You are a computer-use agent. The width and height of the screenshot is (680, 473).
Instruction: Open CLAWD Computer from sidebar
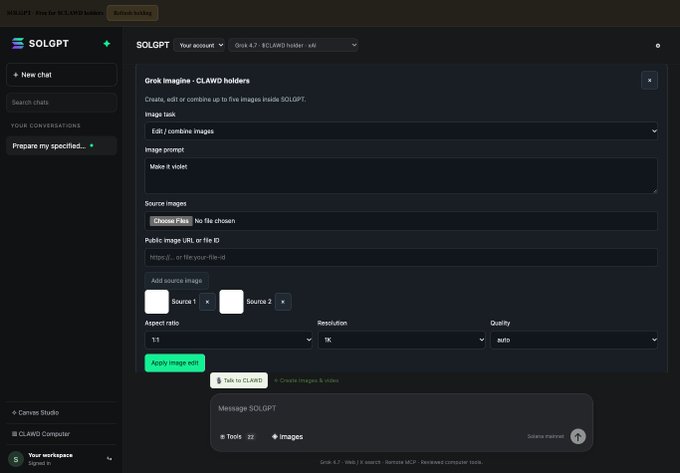point(62,434)
